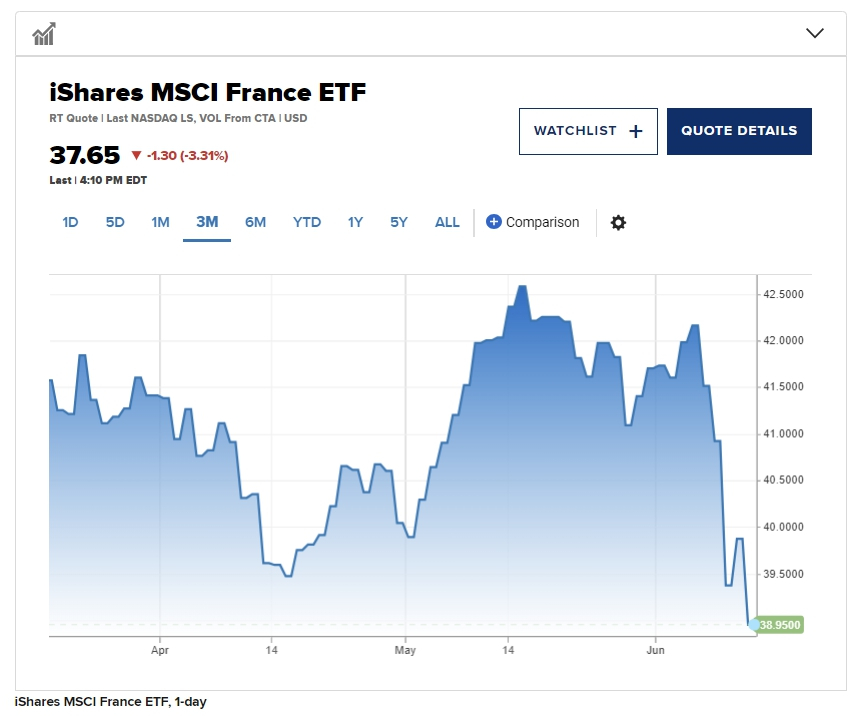Collapse the widget using the top-right chevron
The width and height of the screenshot is (855, 716).
(x=815, y=33)
